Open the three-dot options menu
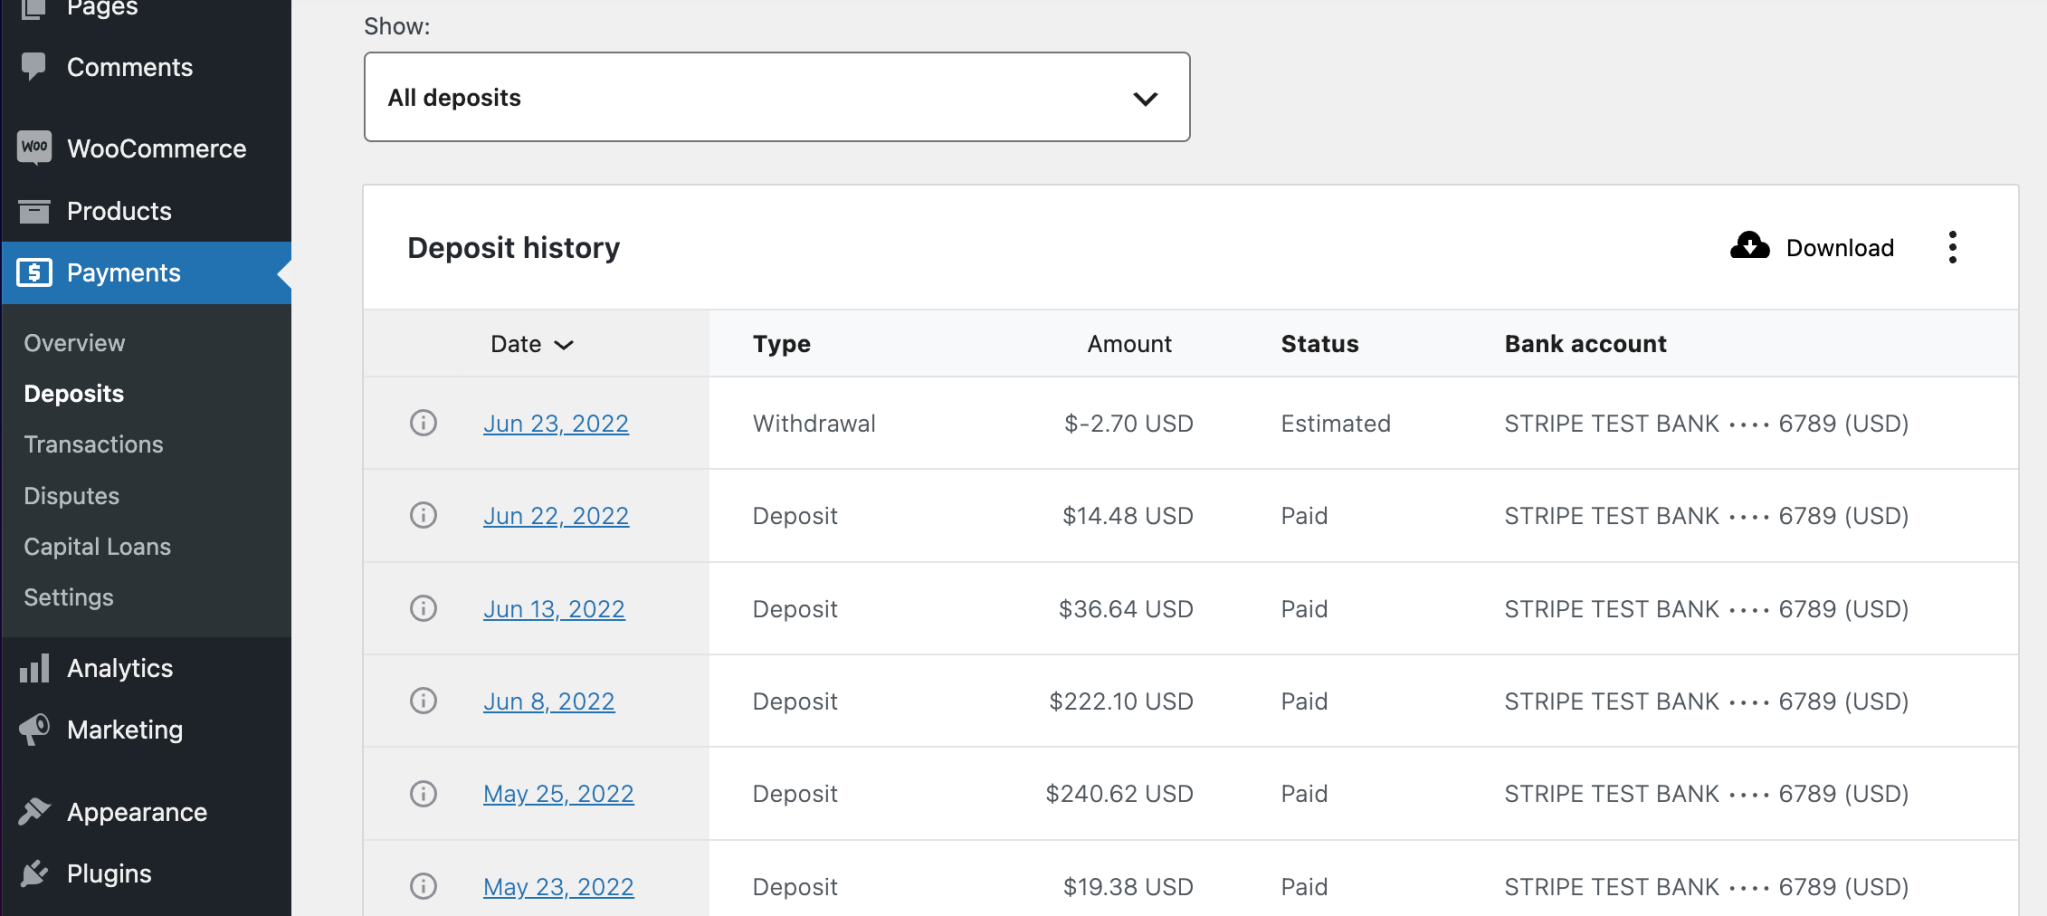This screenshot has width=2047, height=916. tap(1952, 247)
